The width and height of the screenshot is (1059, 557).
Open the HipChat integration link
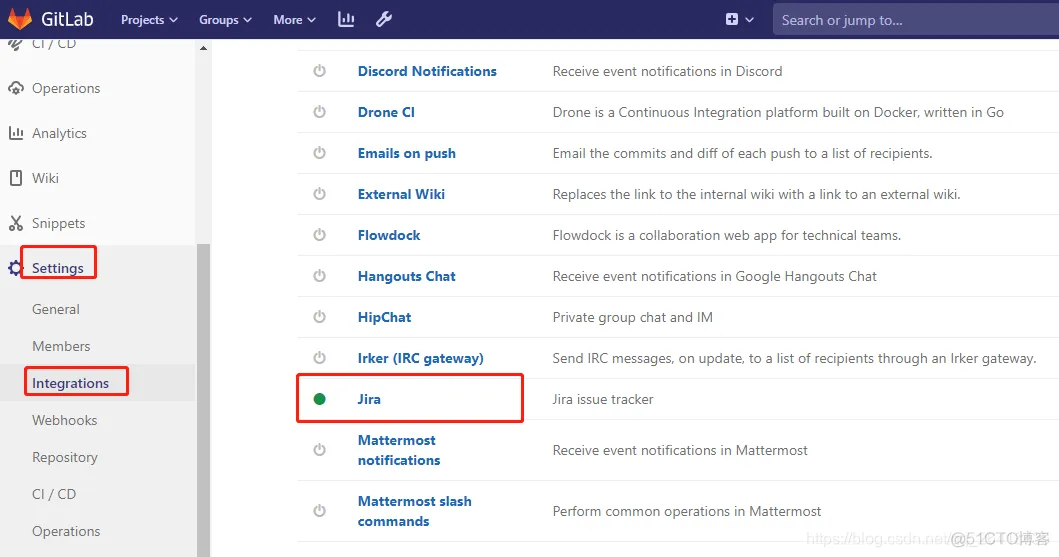pos(384,317)
